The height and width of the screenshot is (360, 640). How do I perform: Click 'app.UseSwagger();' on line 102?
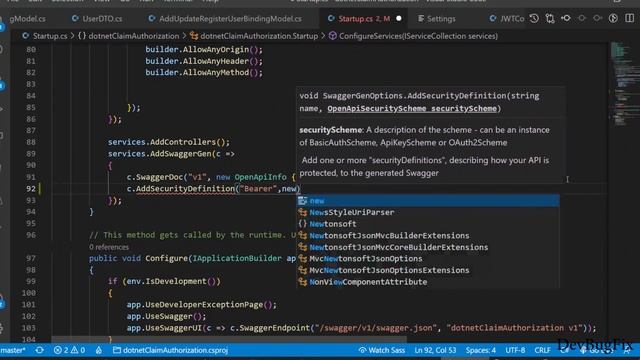click(x=166, y=316)
